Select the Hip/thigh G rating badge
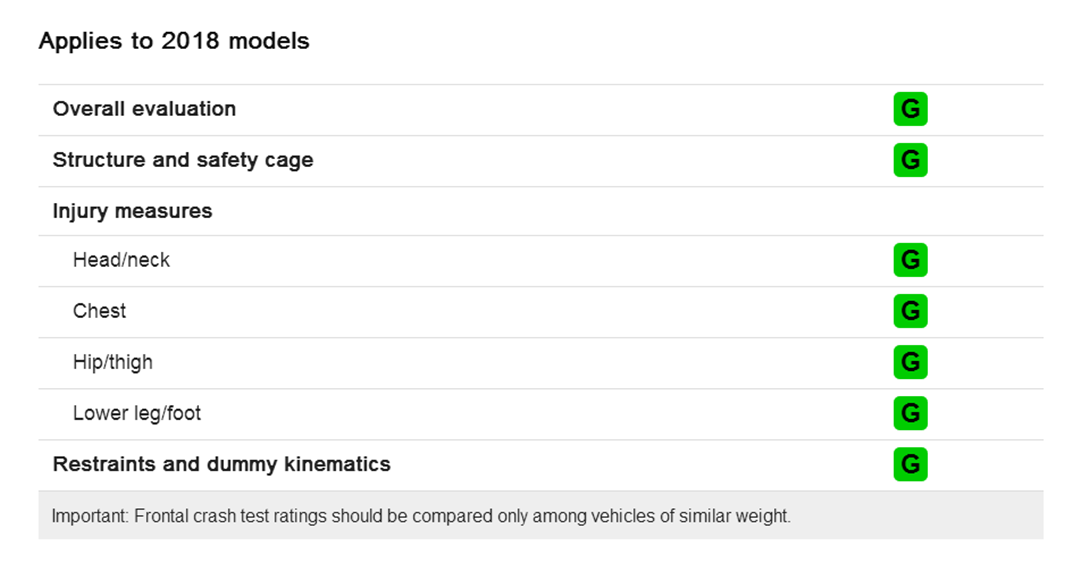Image resolution: width=1080 pixels, height=562 pixels. click(910, 362)
